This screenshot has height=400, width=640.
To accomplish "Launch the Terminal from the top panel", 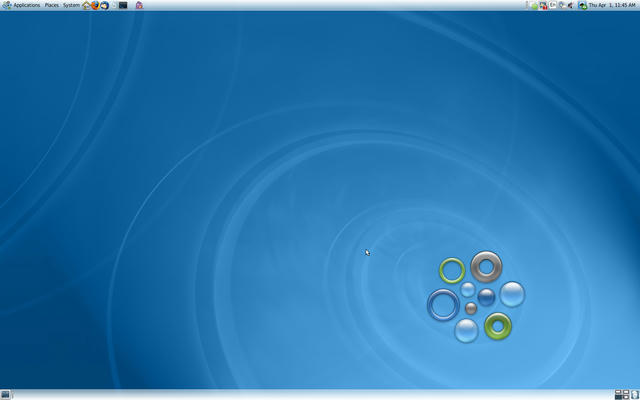I will 123,5.
